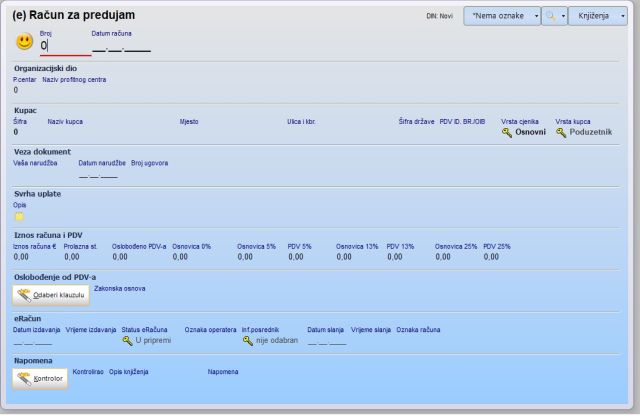The width and height of the screenshot is (640, 416).
Task: Expand the arrow next to the magnifier
Action: click(562, 16)
